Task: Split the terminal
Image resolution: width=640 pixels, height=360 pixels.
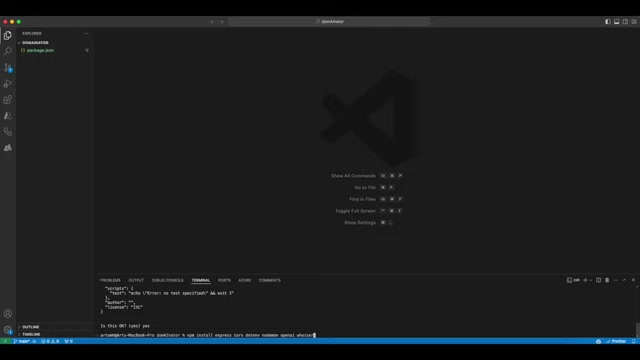Action: click(598, 280)
